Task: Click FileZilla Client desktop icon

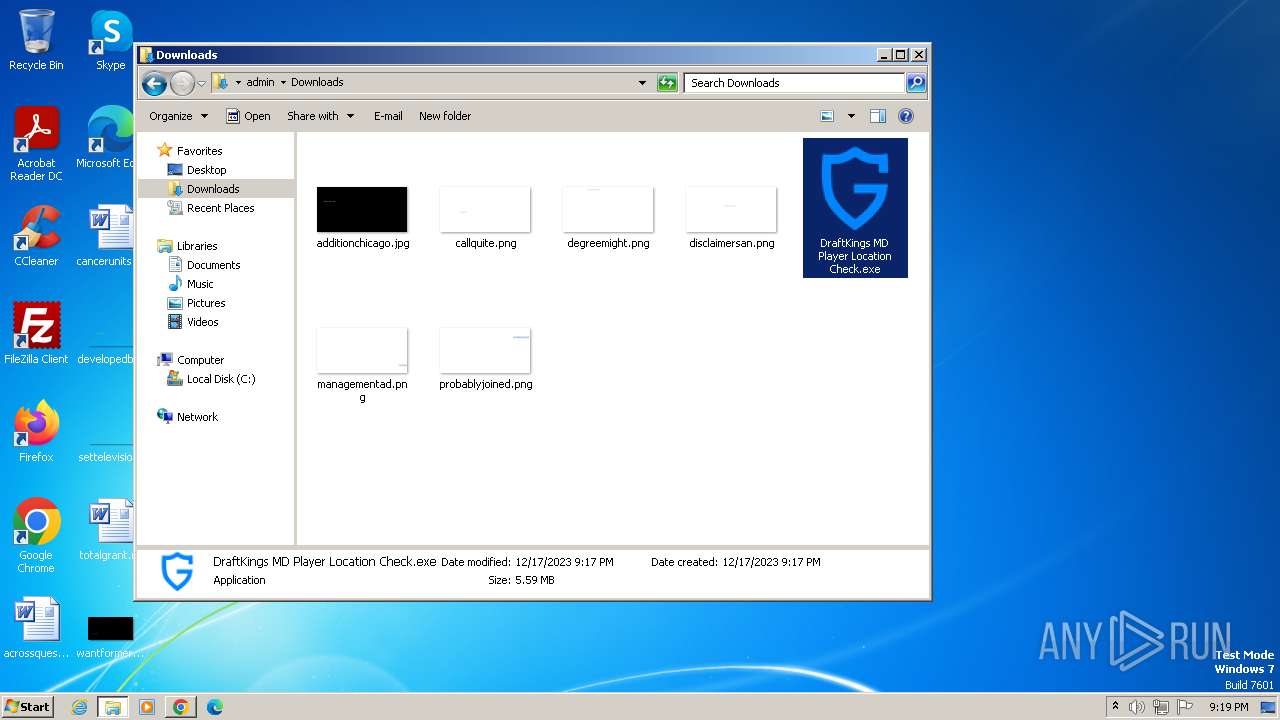Action: pyautogui.click(x=36, y=334)
